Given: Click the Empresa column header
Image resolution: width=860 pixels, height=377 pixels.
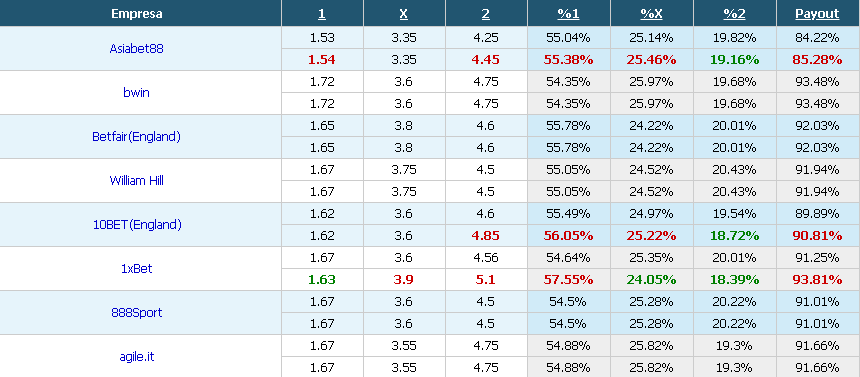Looking at the screenshot, I should [137, 14].
